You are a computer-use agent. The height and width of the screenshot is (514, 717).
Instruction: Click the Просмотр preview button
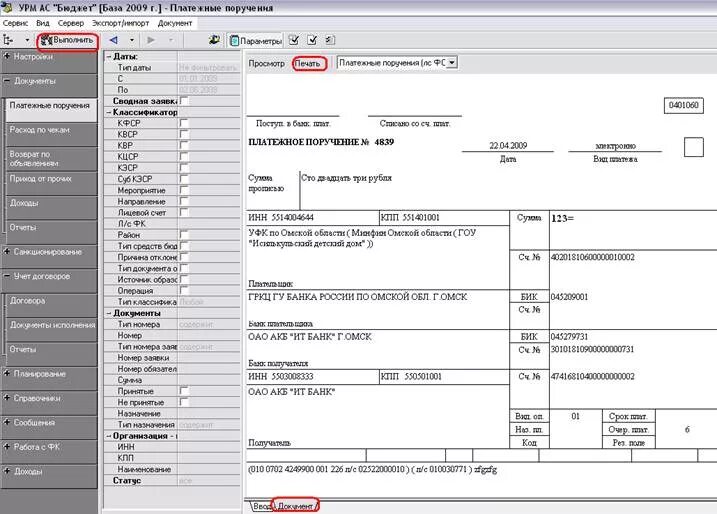tap(267, 63)
